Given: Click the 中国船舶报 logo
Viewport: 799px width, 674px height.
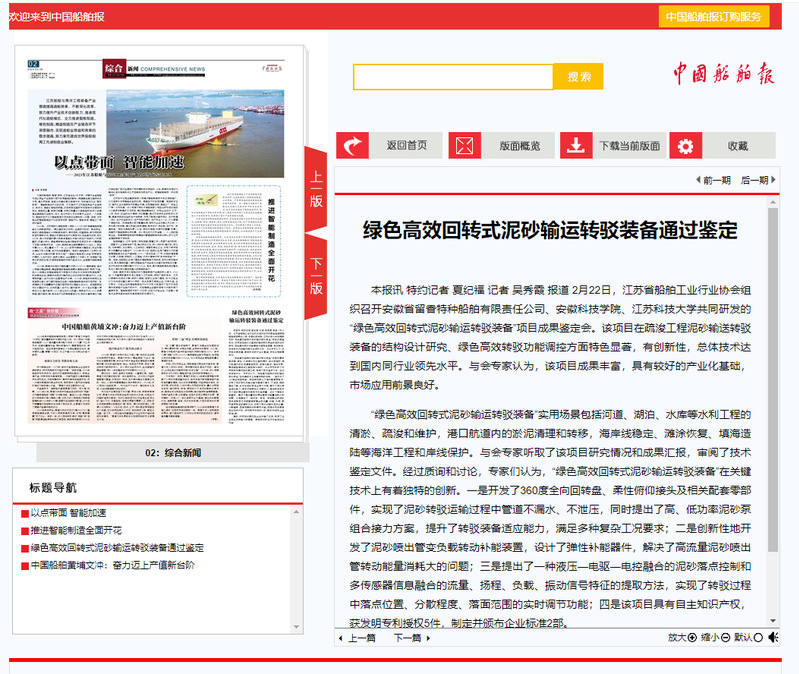Looking at the screenshot, I should 723,75.
